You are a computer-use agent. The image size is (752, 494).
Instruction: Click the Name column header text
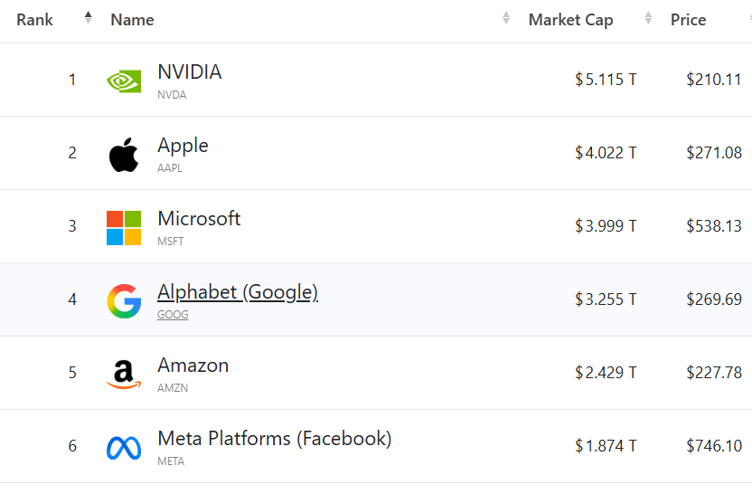(132, 20)
